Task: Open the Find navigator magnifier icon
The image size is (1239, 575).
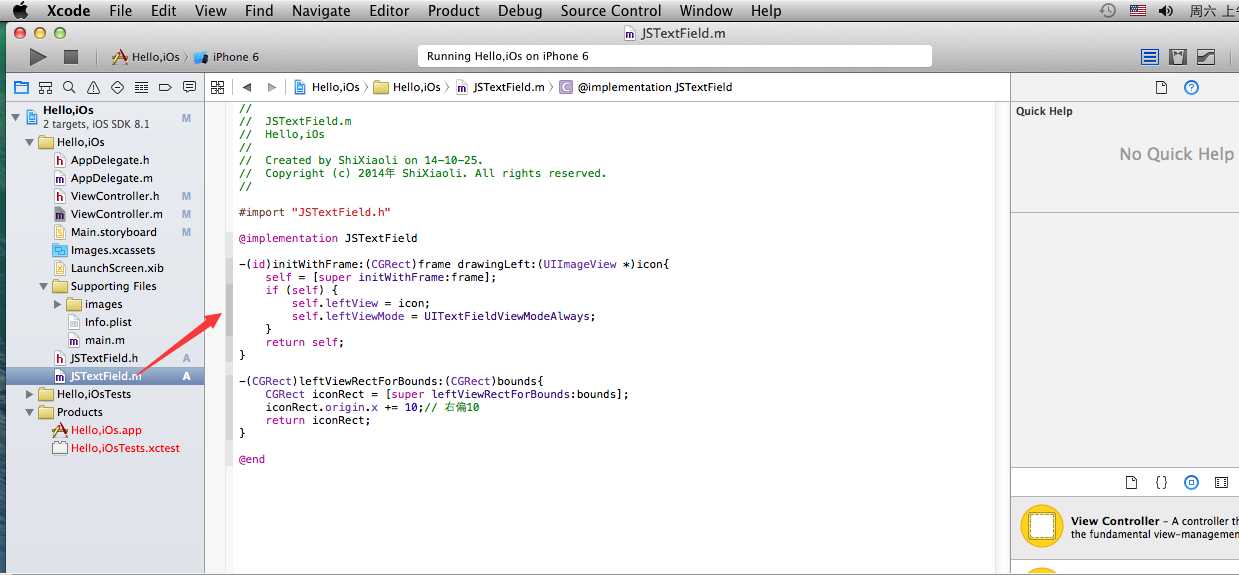Action: click(x=69, y=87)
